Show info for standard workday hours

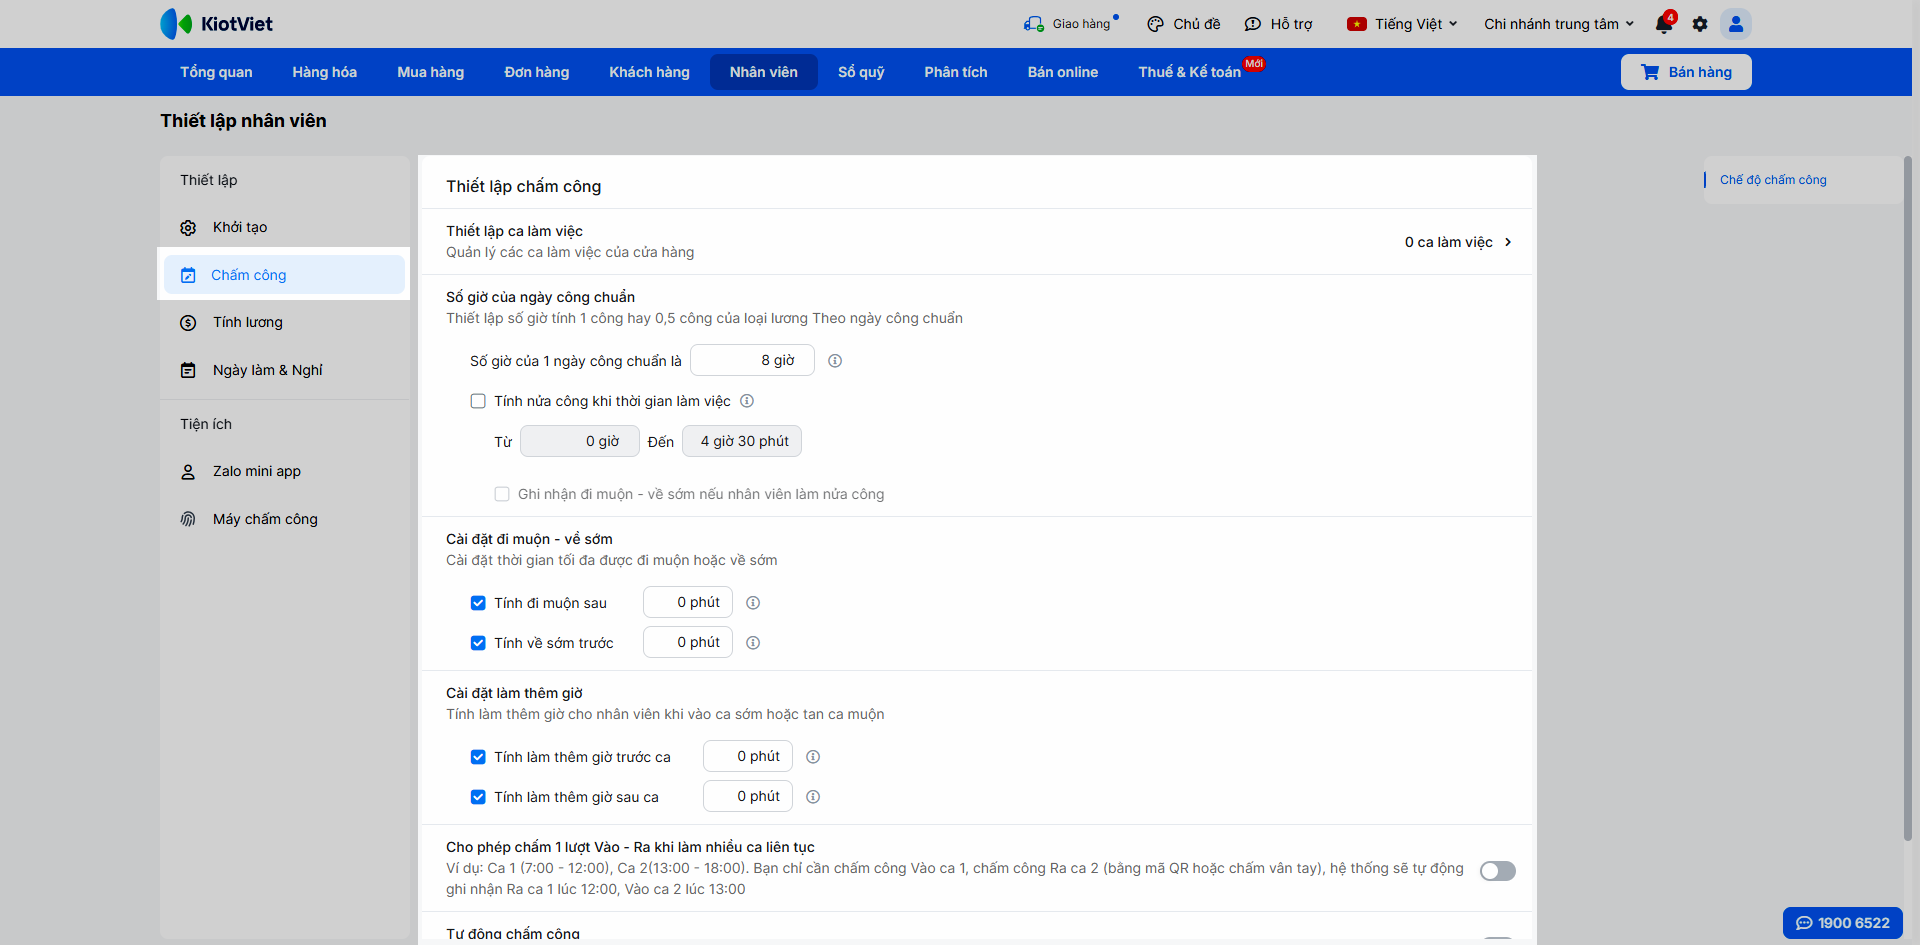point(835,361)
